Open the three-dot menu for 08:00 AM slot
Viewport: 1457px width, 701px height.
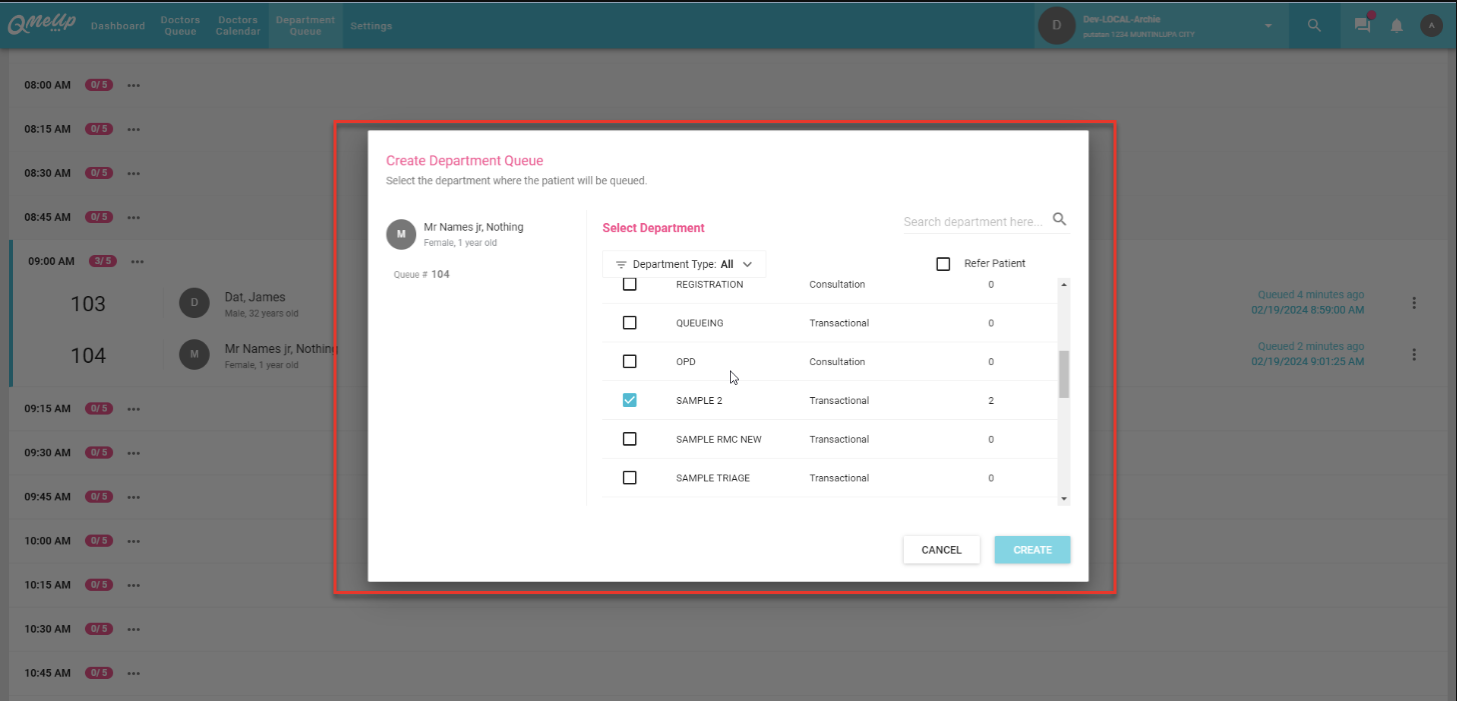(x=134, y=86)
